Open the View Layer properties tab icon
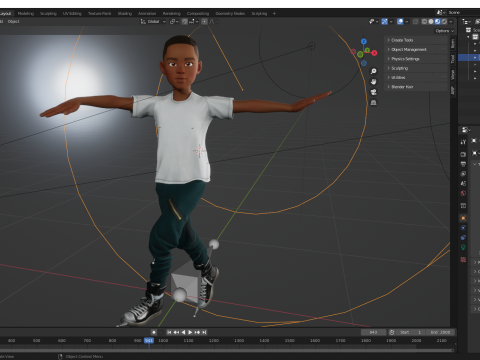 tap(463, 174)
